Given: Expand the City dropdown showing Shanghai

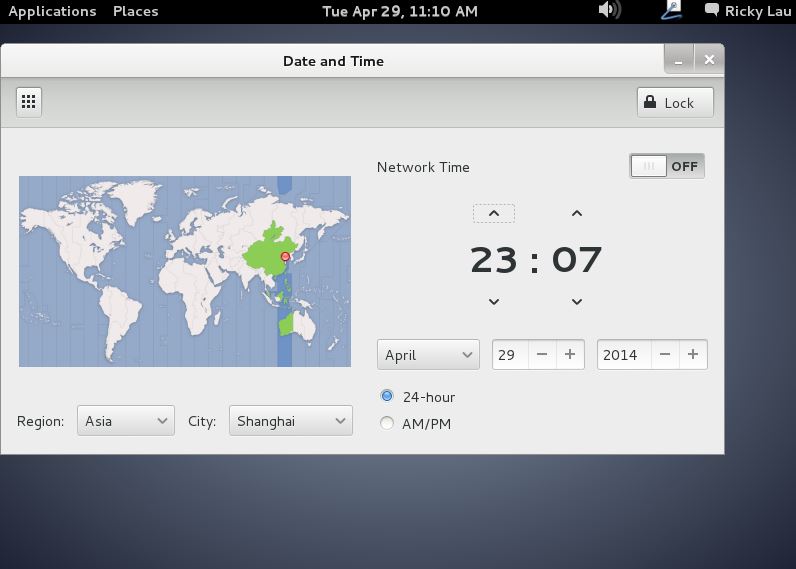Looking at the screenshot, I should [290, 421].
